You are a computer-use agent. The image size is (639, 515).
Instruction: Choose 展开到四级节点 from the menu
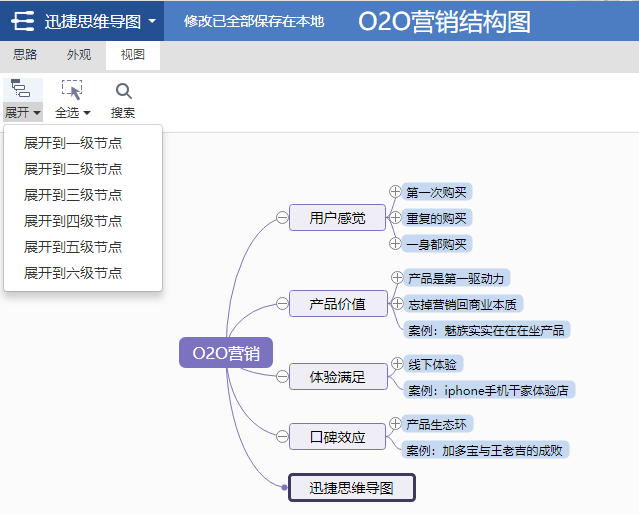(73, 221)
